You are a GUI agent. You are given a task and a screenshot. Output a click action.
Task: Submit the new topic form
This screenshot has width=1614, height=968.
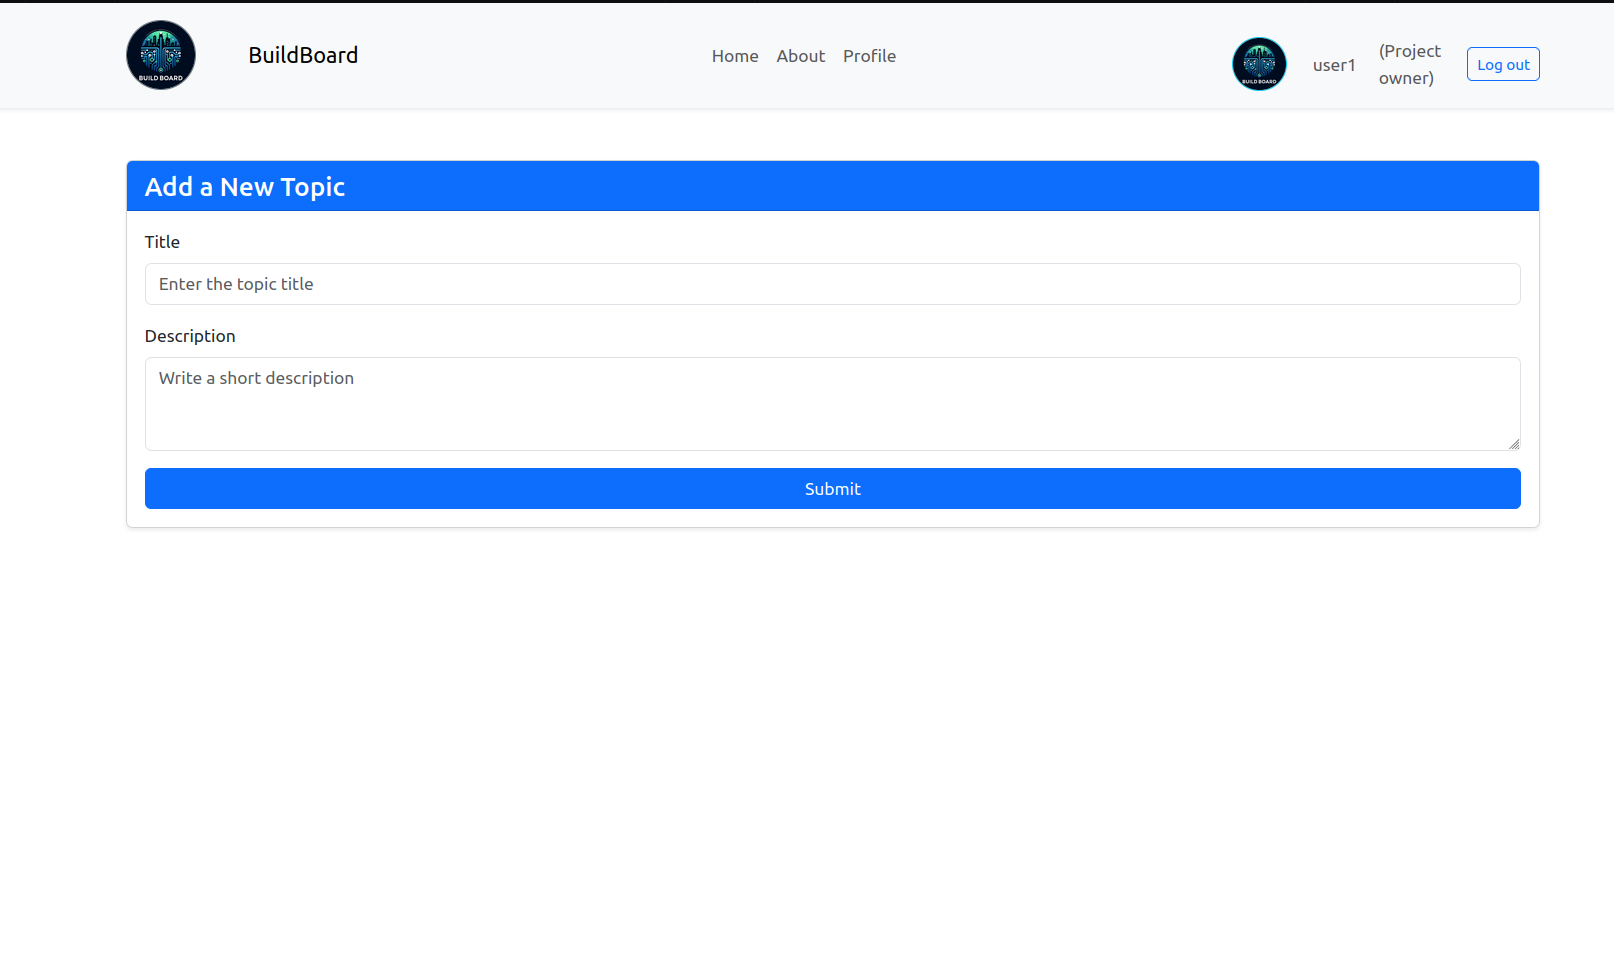(x=832, y=488)
